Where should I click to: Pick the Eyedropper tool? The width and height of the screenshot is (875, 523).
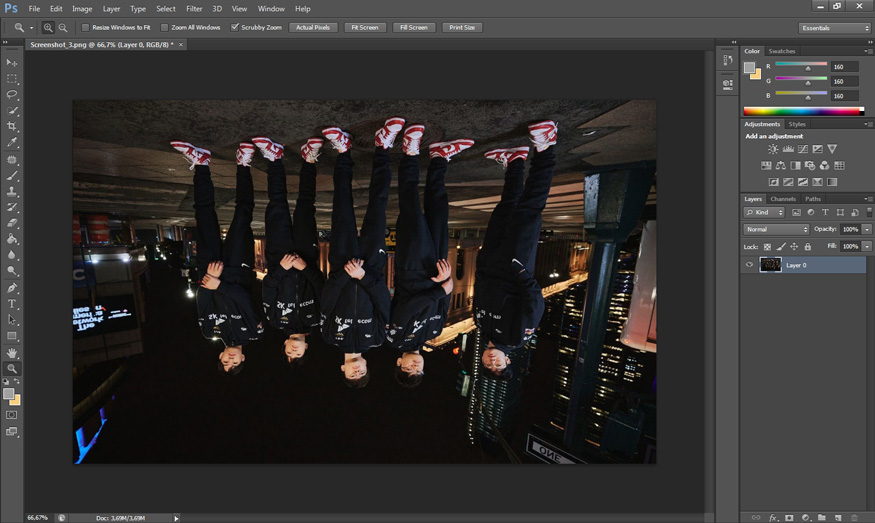click(12, 142)
